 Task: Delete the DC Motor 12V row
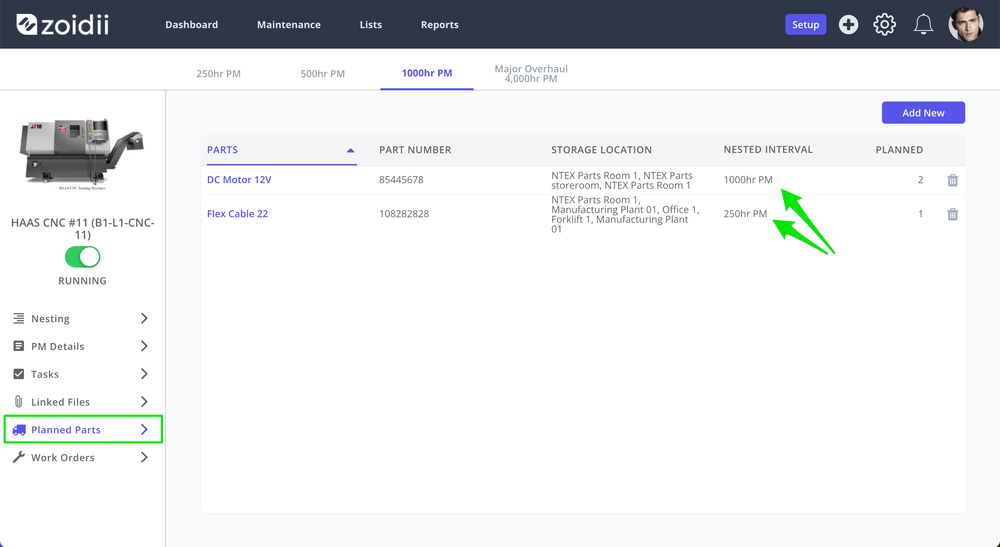(x=952, y=180)
